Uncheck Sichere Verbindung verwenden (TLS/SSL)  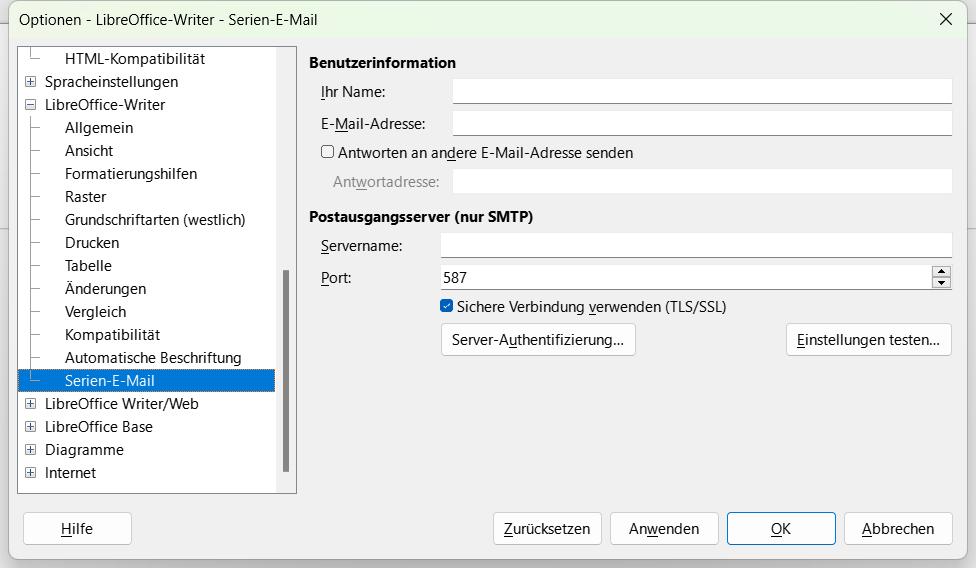[446, 306]
